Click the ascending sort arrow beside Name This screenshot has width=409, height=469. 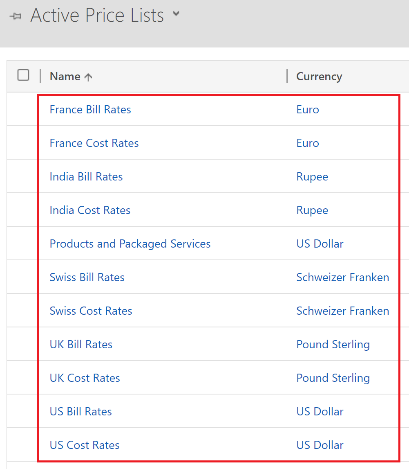pyautogui.click(x=88, y=77)
